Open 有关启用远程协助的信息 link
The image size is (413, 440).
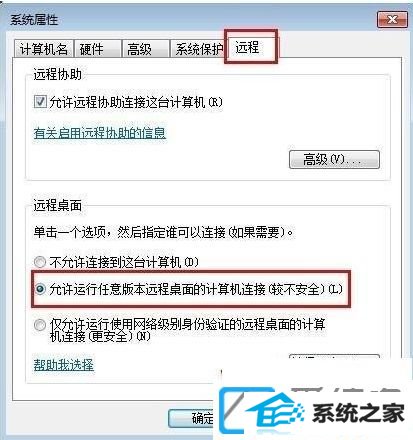tap(100, 133)
